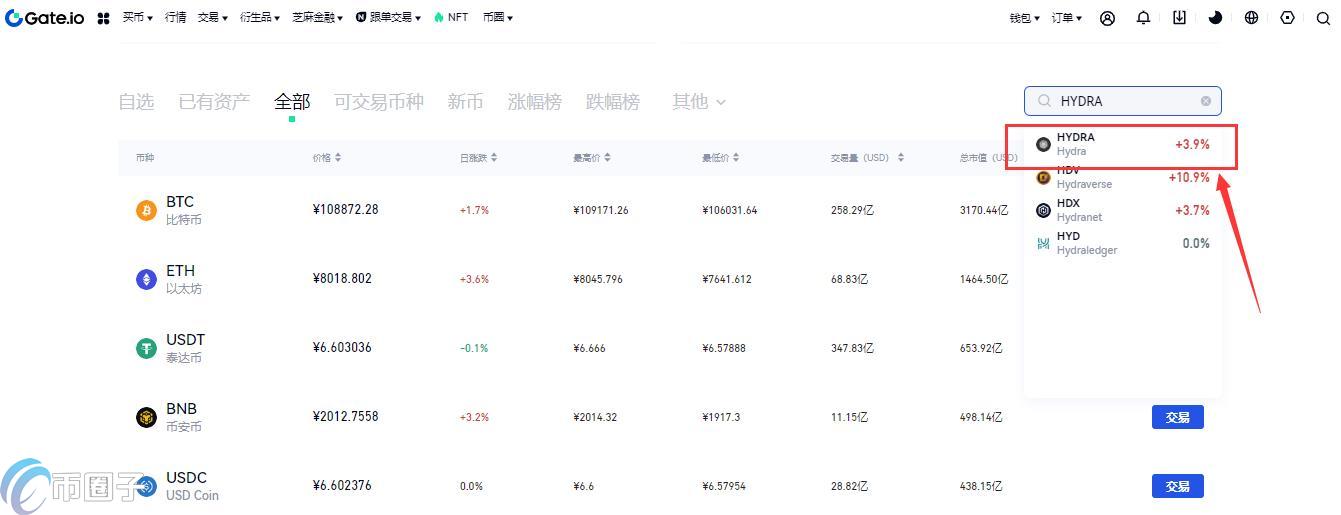
Task: Switch to the 涨幅榜 tab
Action: click(534, 102)
